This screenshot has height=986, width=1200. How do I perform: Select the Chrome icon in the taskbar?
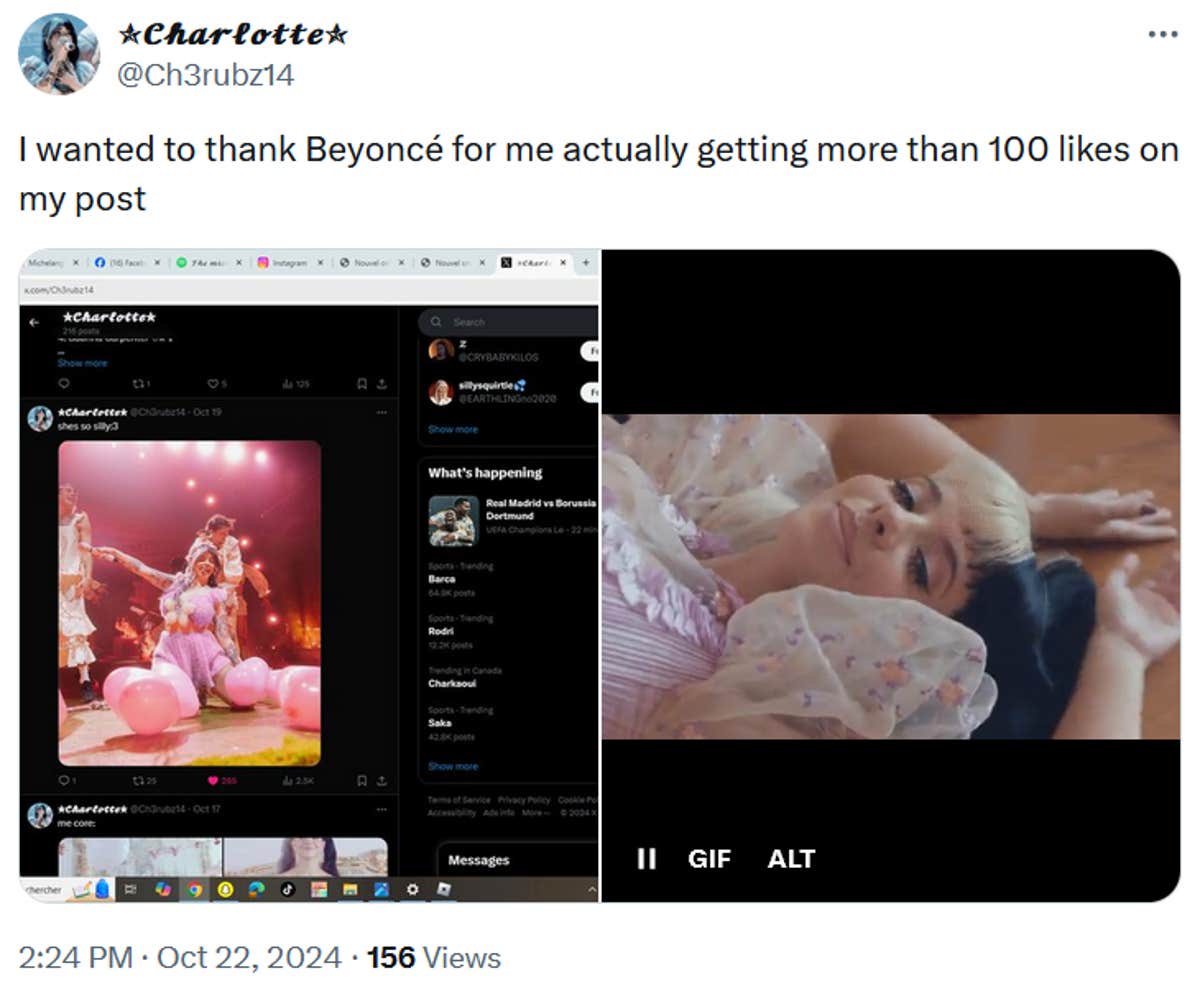(196, 888)
